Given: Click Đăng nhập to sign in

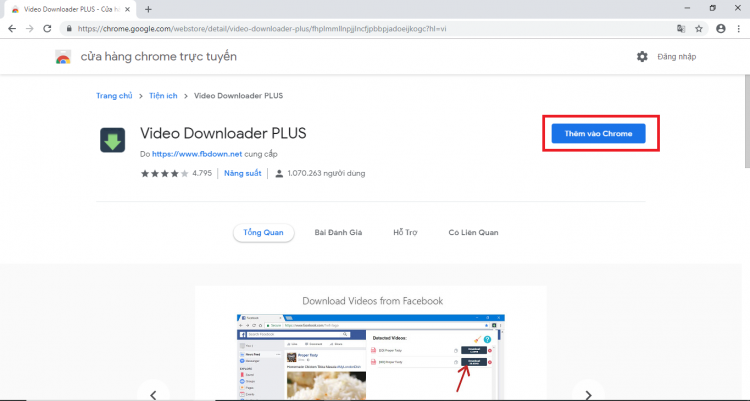Looking at the screenshot, I should (676, 56).
